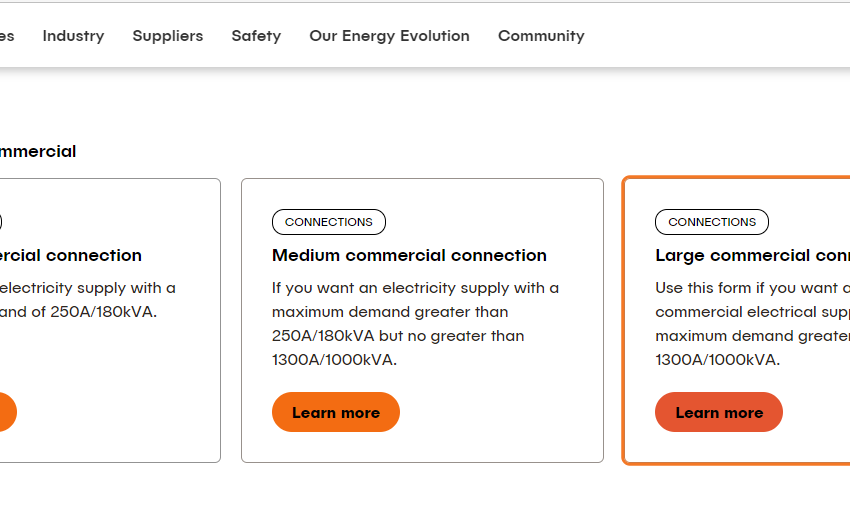
Task: Open the Suppliers navigation item
Action: [x=167, y=36]
